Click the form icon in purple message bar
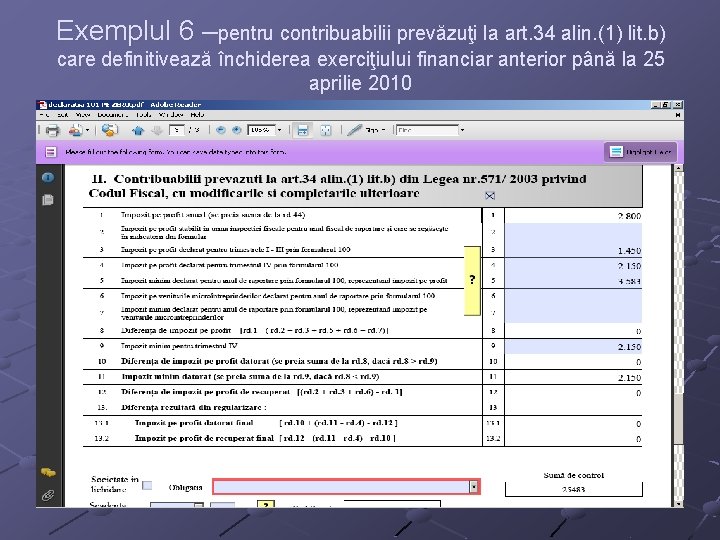The width and height of the screenshot is (720, 540). coord(51,152)
